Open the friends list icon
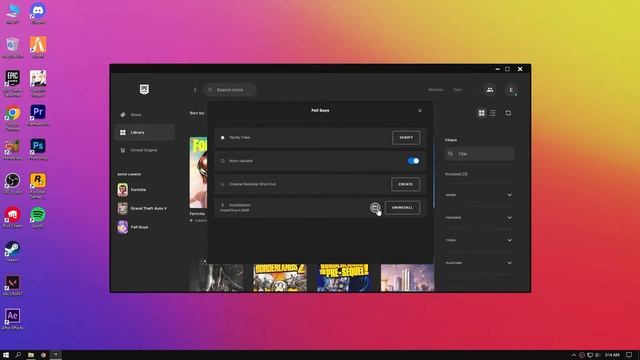The width and height of the screenshot is (640, 360). [490, 90]
